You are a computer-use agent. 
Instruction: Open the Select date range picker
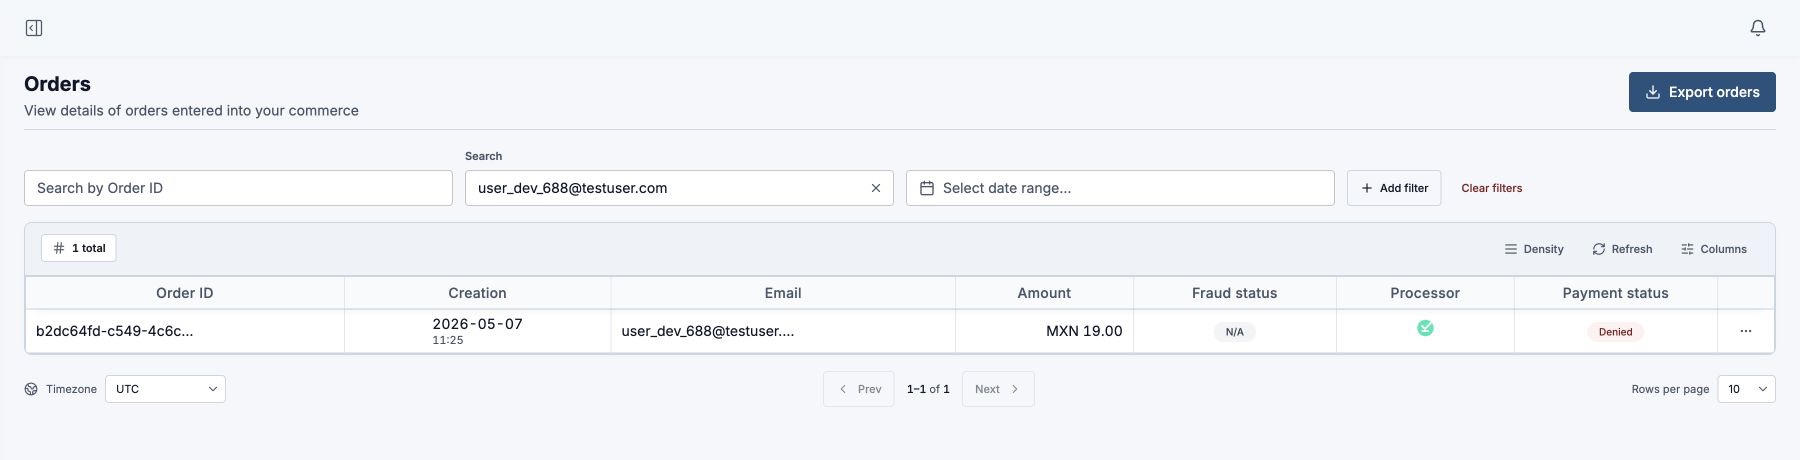point(1120,188)
